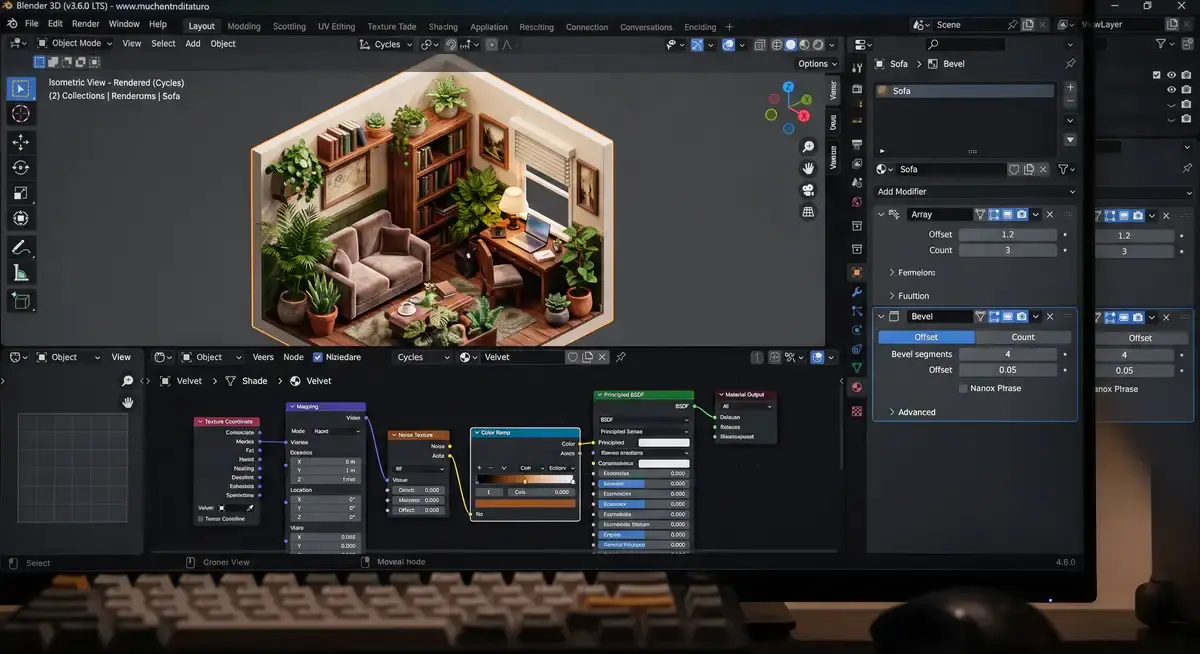1200x654 pixels.
Task: Select the Scale tool
Action: point(21,193)
